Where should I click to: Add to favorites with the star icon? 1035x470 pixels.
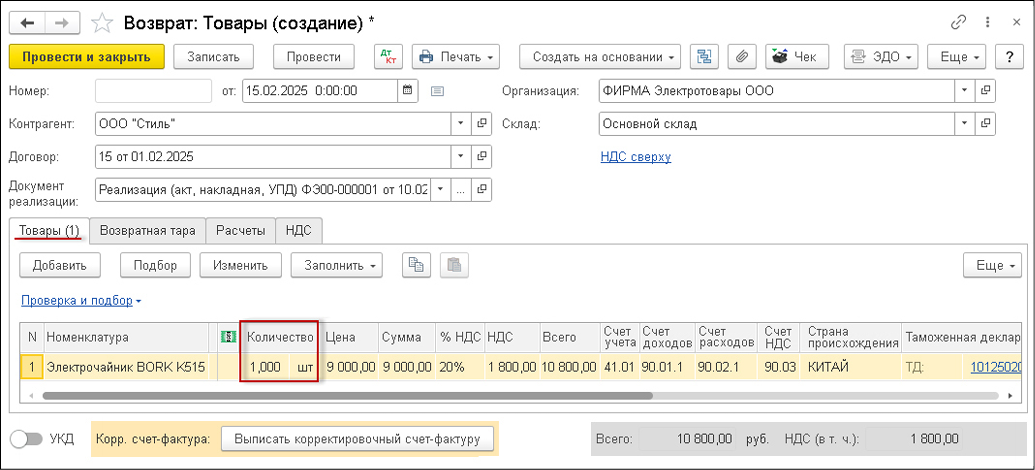(x=102, y=22)
